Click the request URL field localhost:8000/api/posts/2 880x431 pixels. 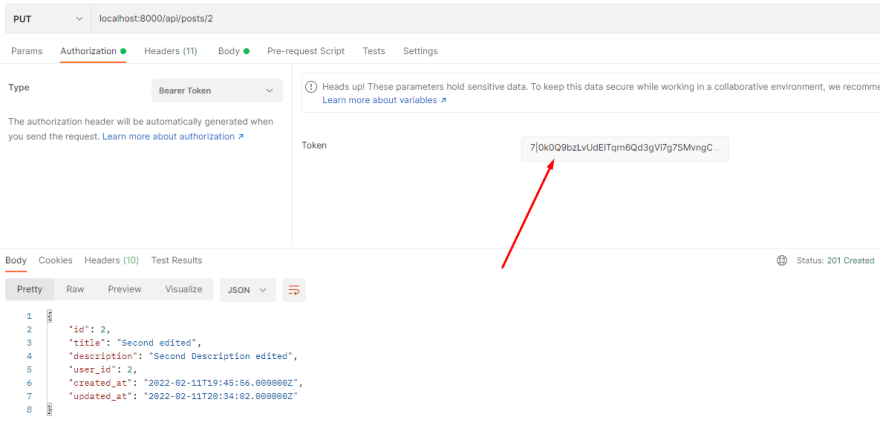[x=485, y=19]
